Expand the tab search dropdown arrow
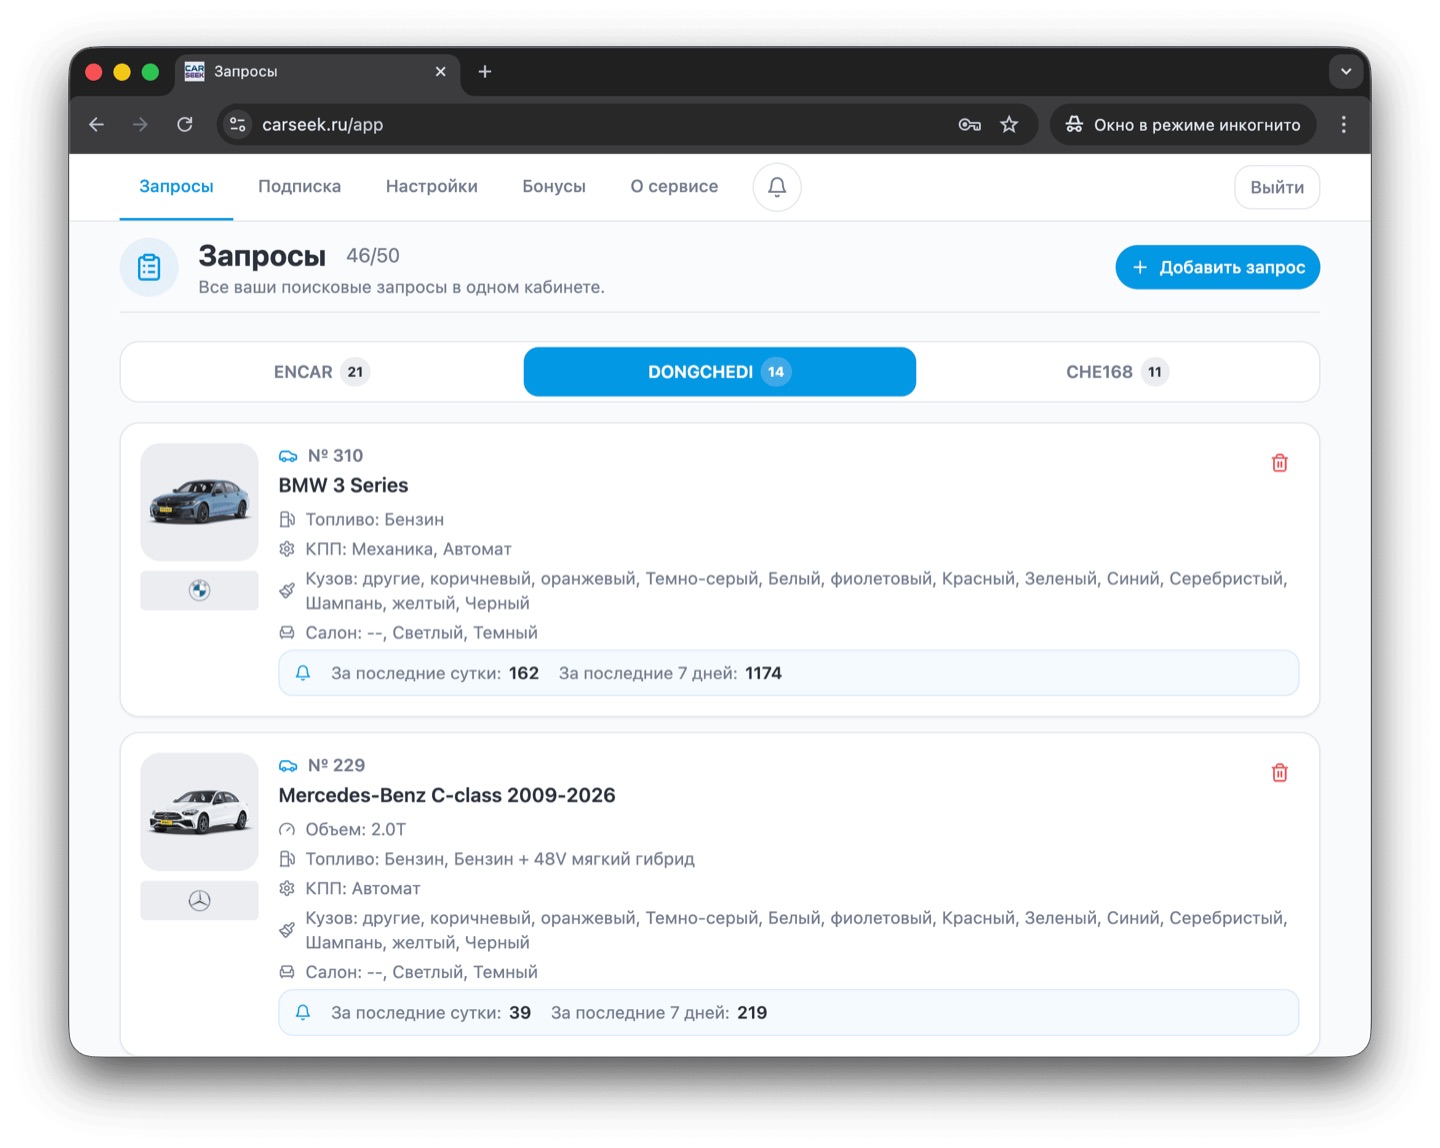The image size is (1440, 1148). tap(1346, 72)
